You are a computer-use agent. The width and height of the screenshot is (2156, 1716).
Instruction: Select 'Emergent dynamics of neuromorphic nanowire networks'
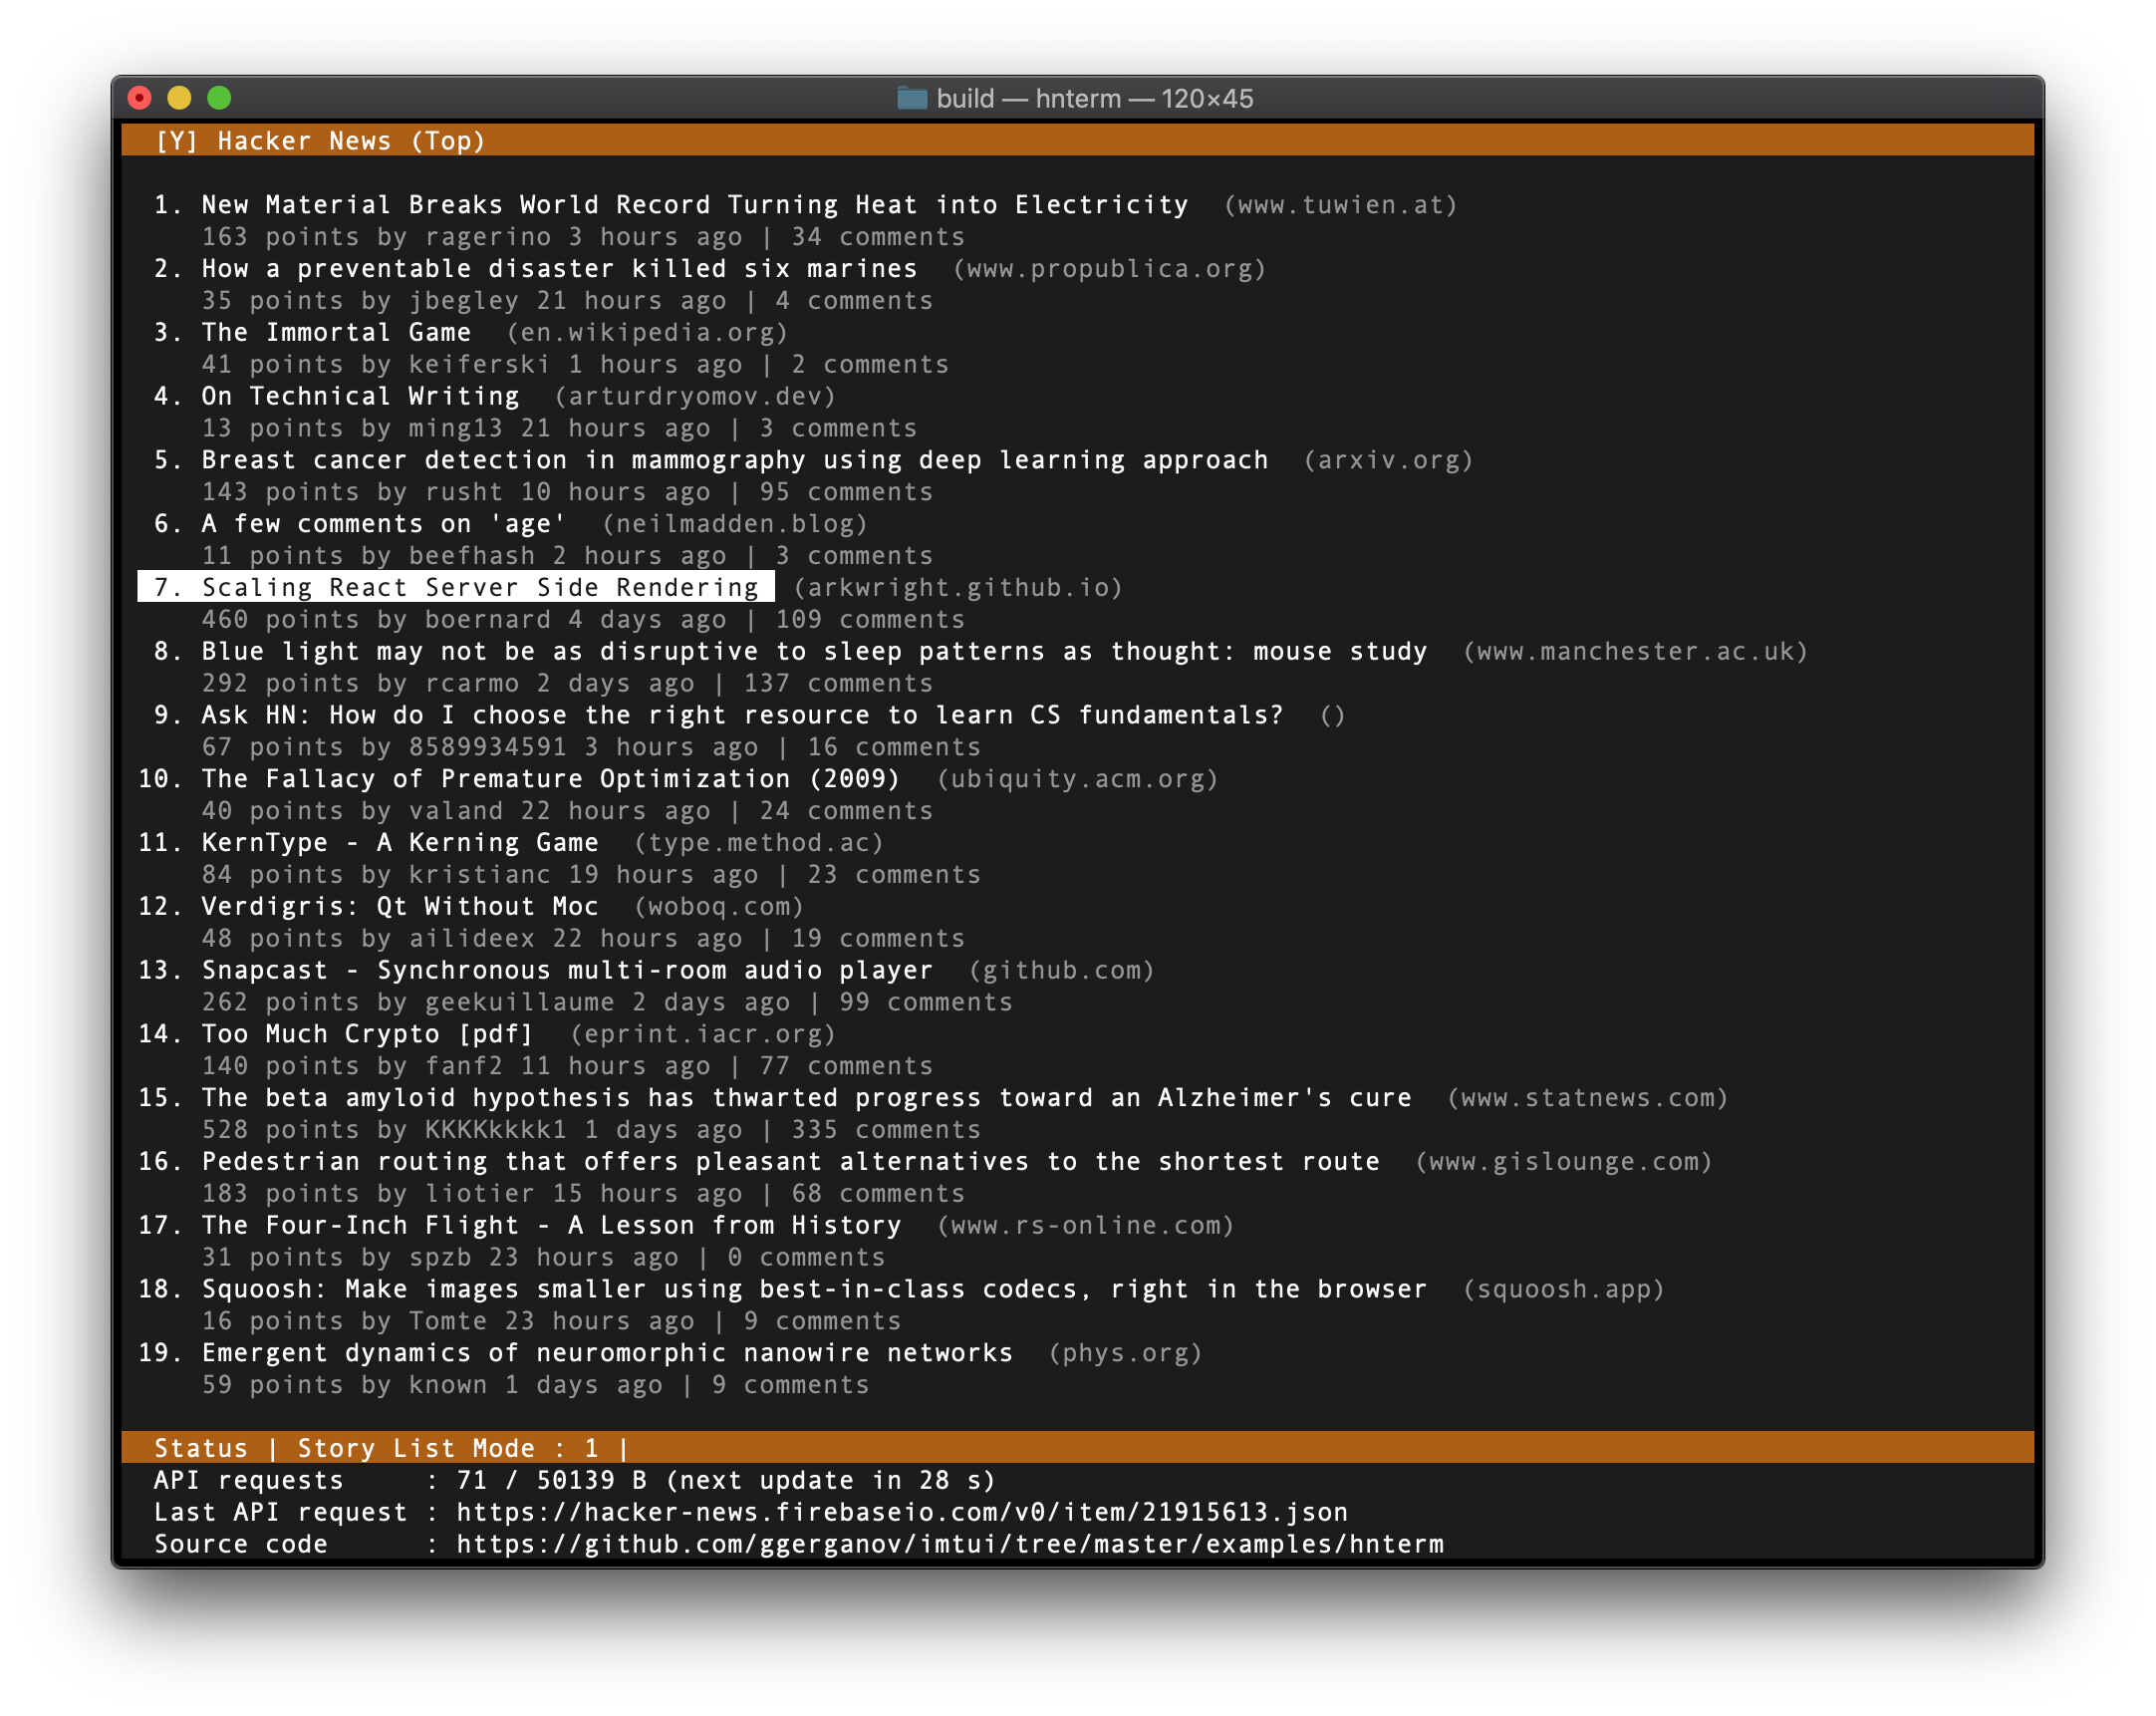pyautogui.click(x=607, y=1354)
